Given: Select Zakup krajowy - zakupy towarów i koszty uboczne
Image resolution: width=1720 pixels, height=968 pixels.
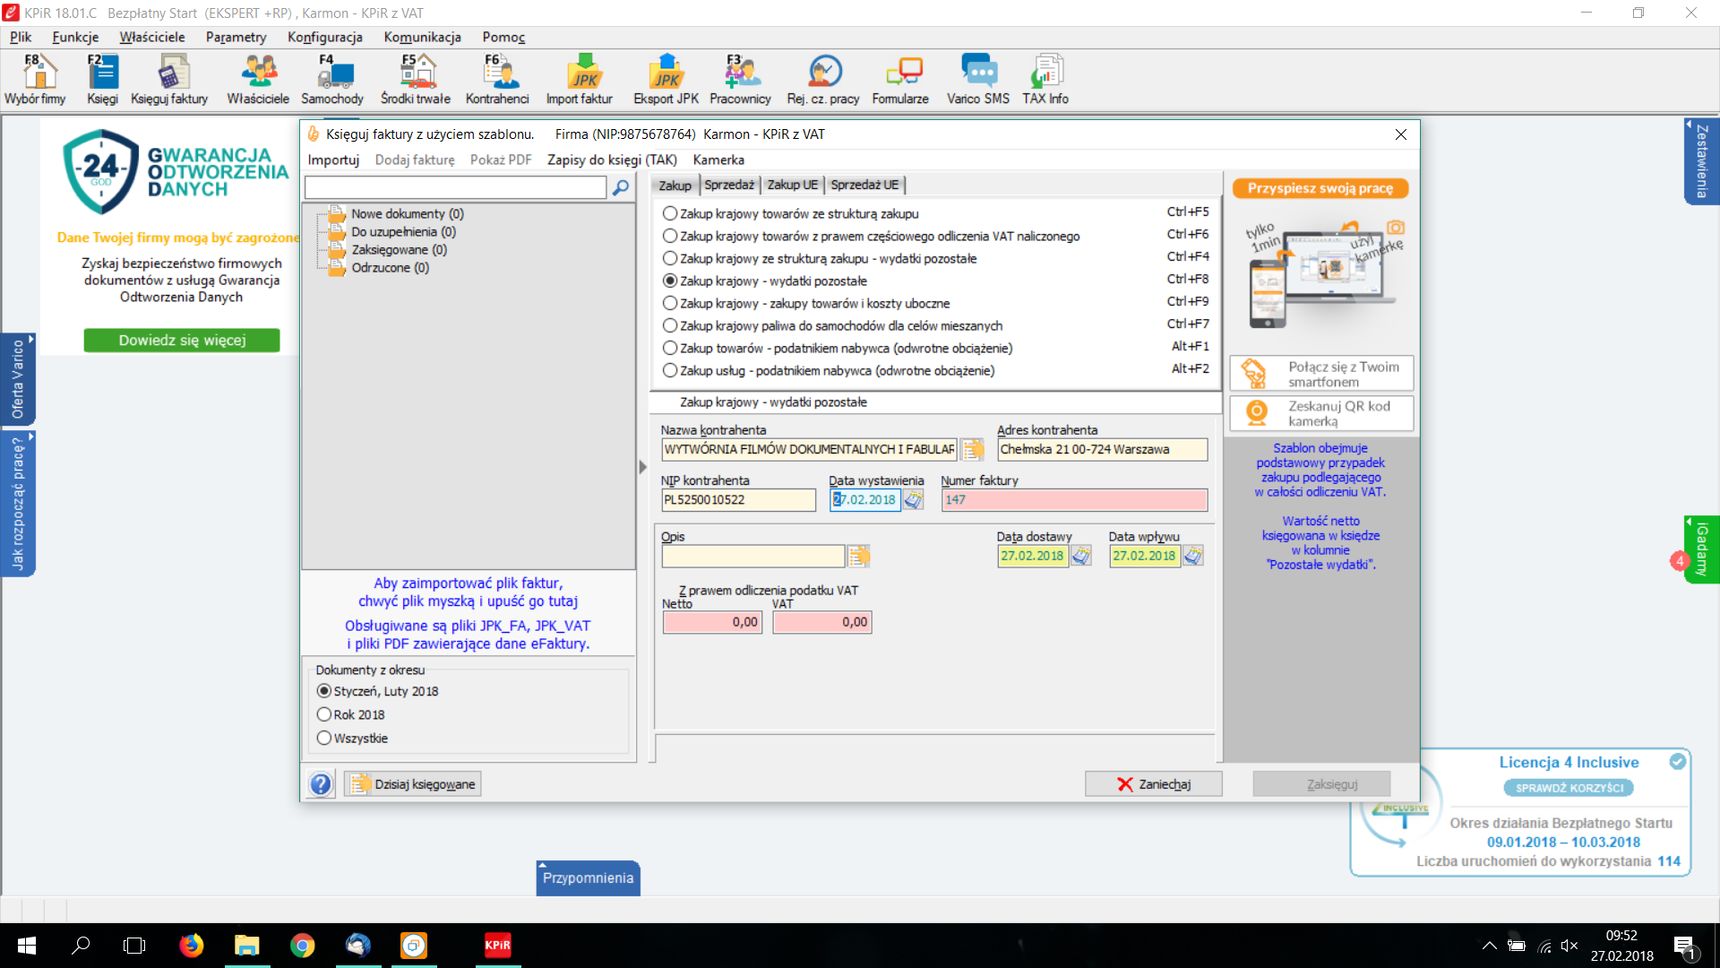Looking at the screenshot, I should pyautogui.click(x=806, y=303).
